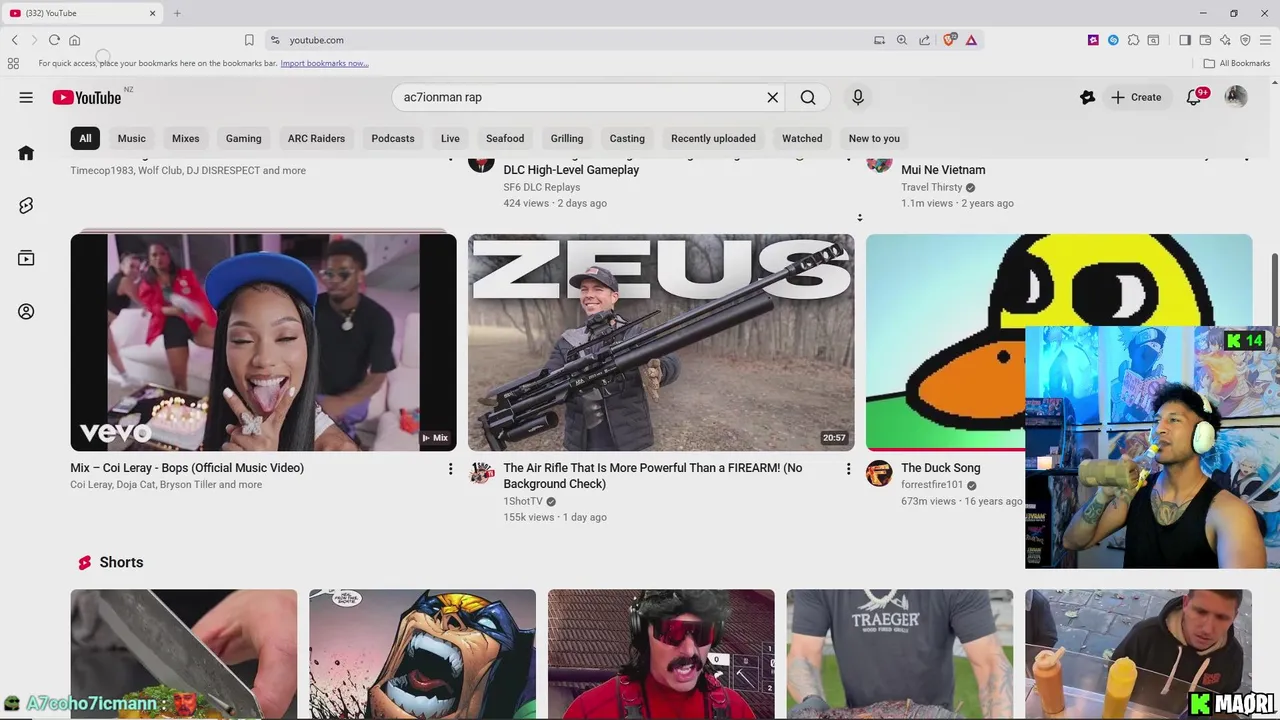Open the browser main menu hamburger
Image resolution: width=1280 pixels, height=720 pixels.
click(1265, 40)
